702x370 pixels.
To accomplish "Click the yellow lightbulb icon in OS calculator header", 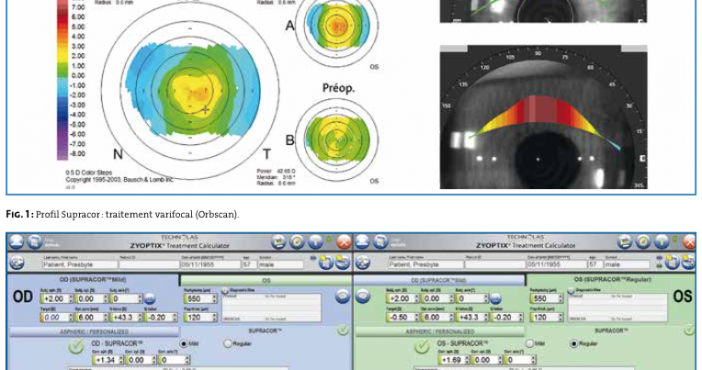I will 661,242.
